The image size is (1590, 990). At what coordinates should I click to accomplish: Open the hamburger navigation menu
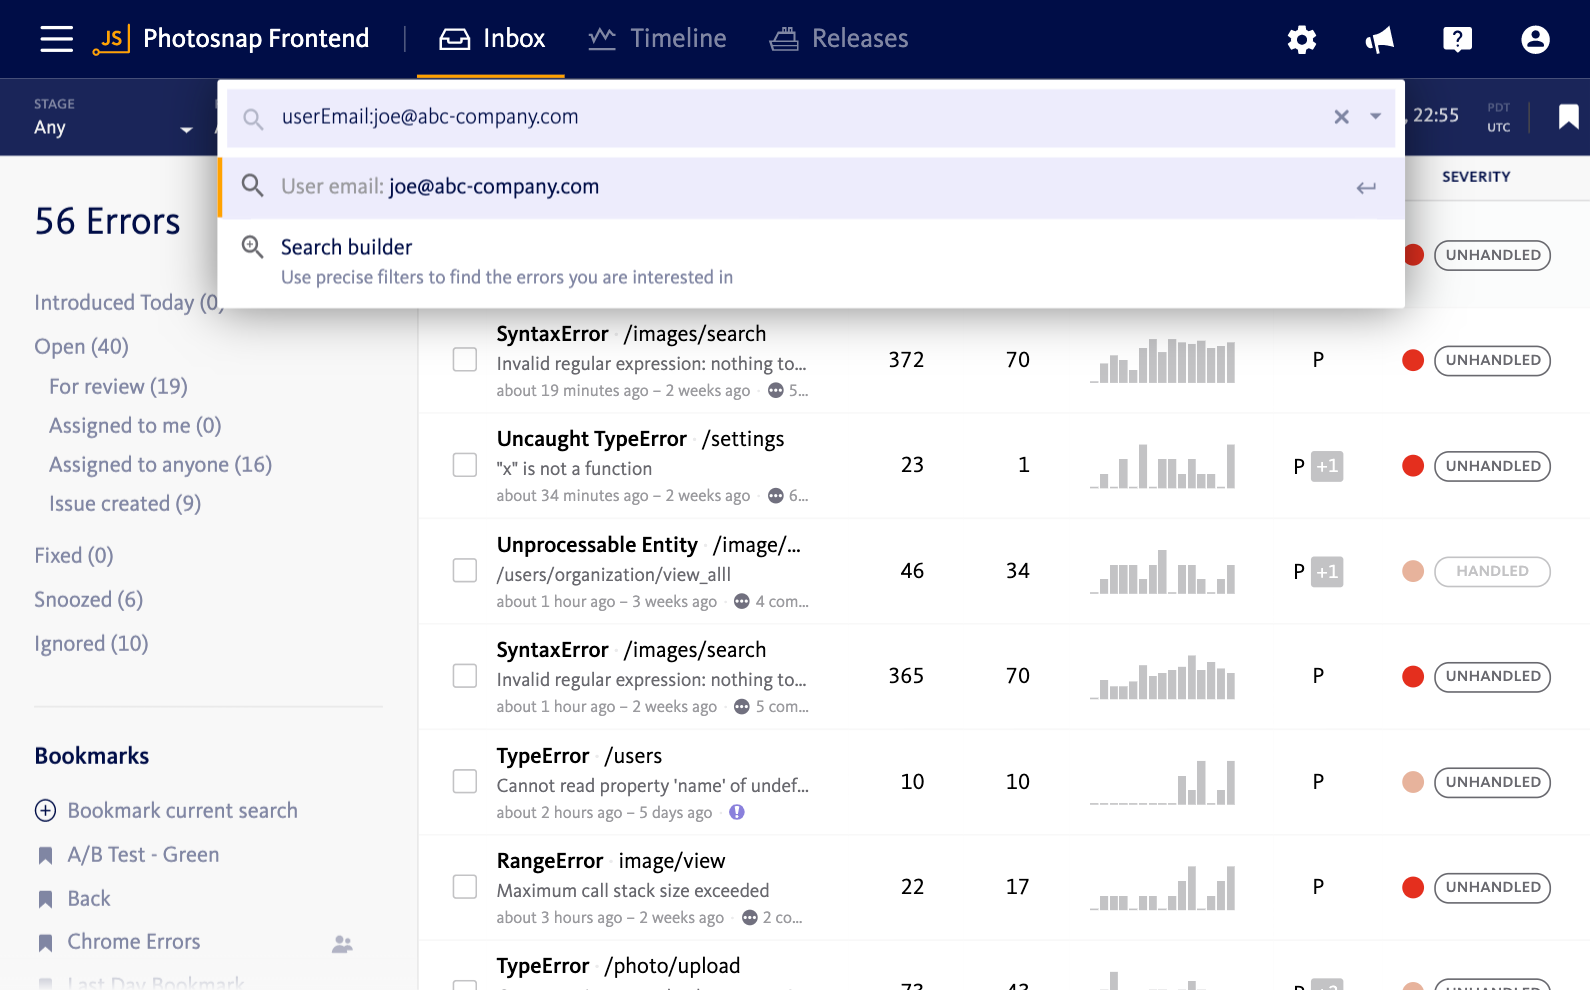click(56, 39)
